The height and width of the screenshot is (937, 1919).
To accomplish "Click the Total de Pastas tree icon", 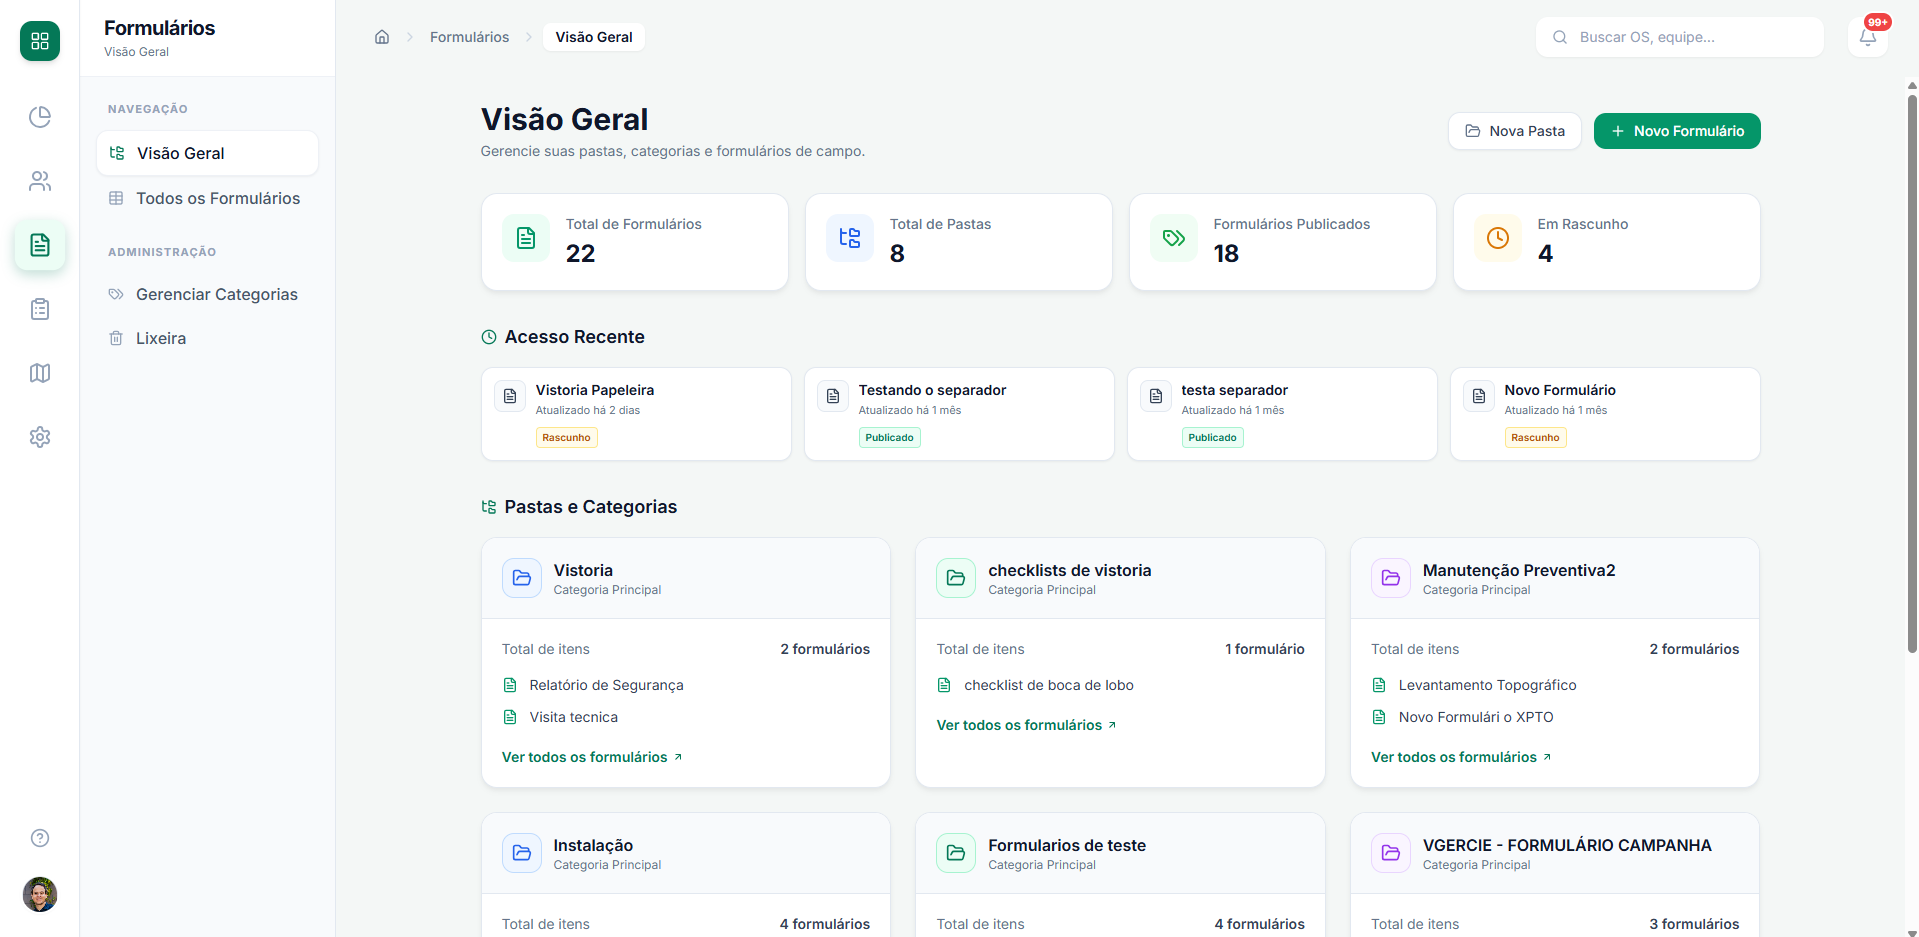I will click(850, 238).
